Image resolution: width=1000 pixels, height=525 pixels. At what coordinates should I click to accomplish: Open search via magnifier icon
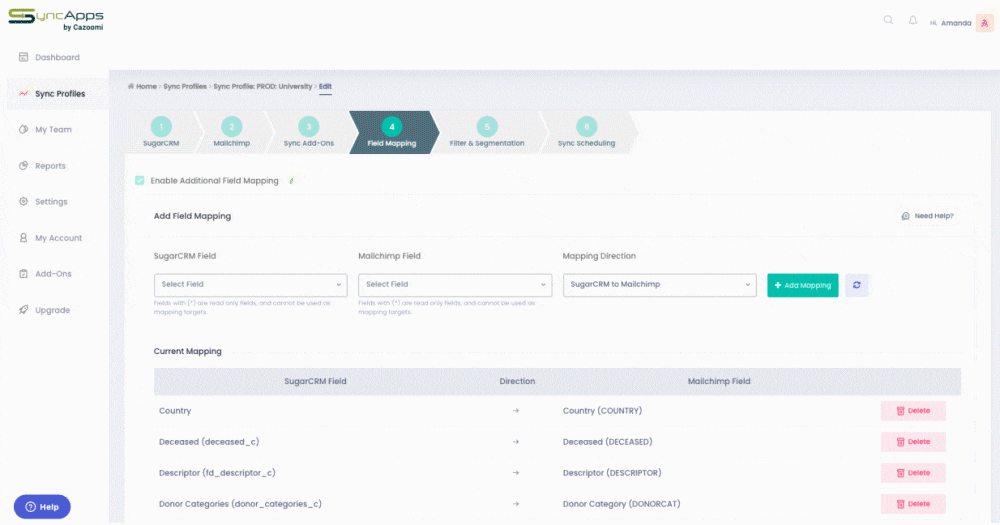[x=888, y=20]
